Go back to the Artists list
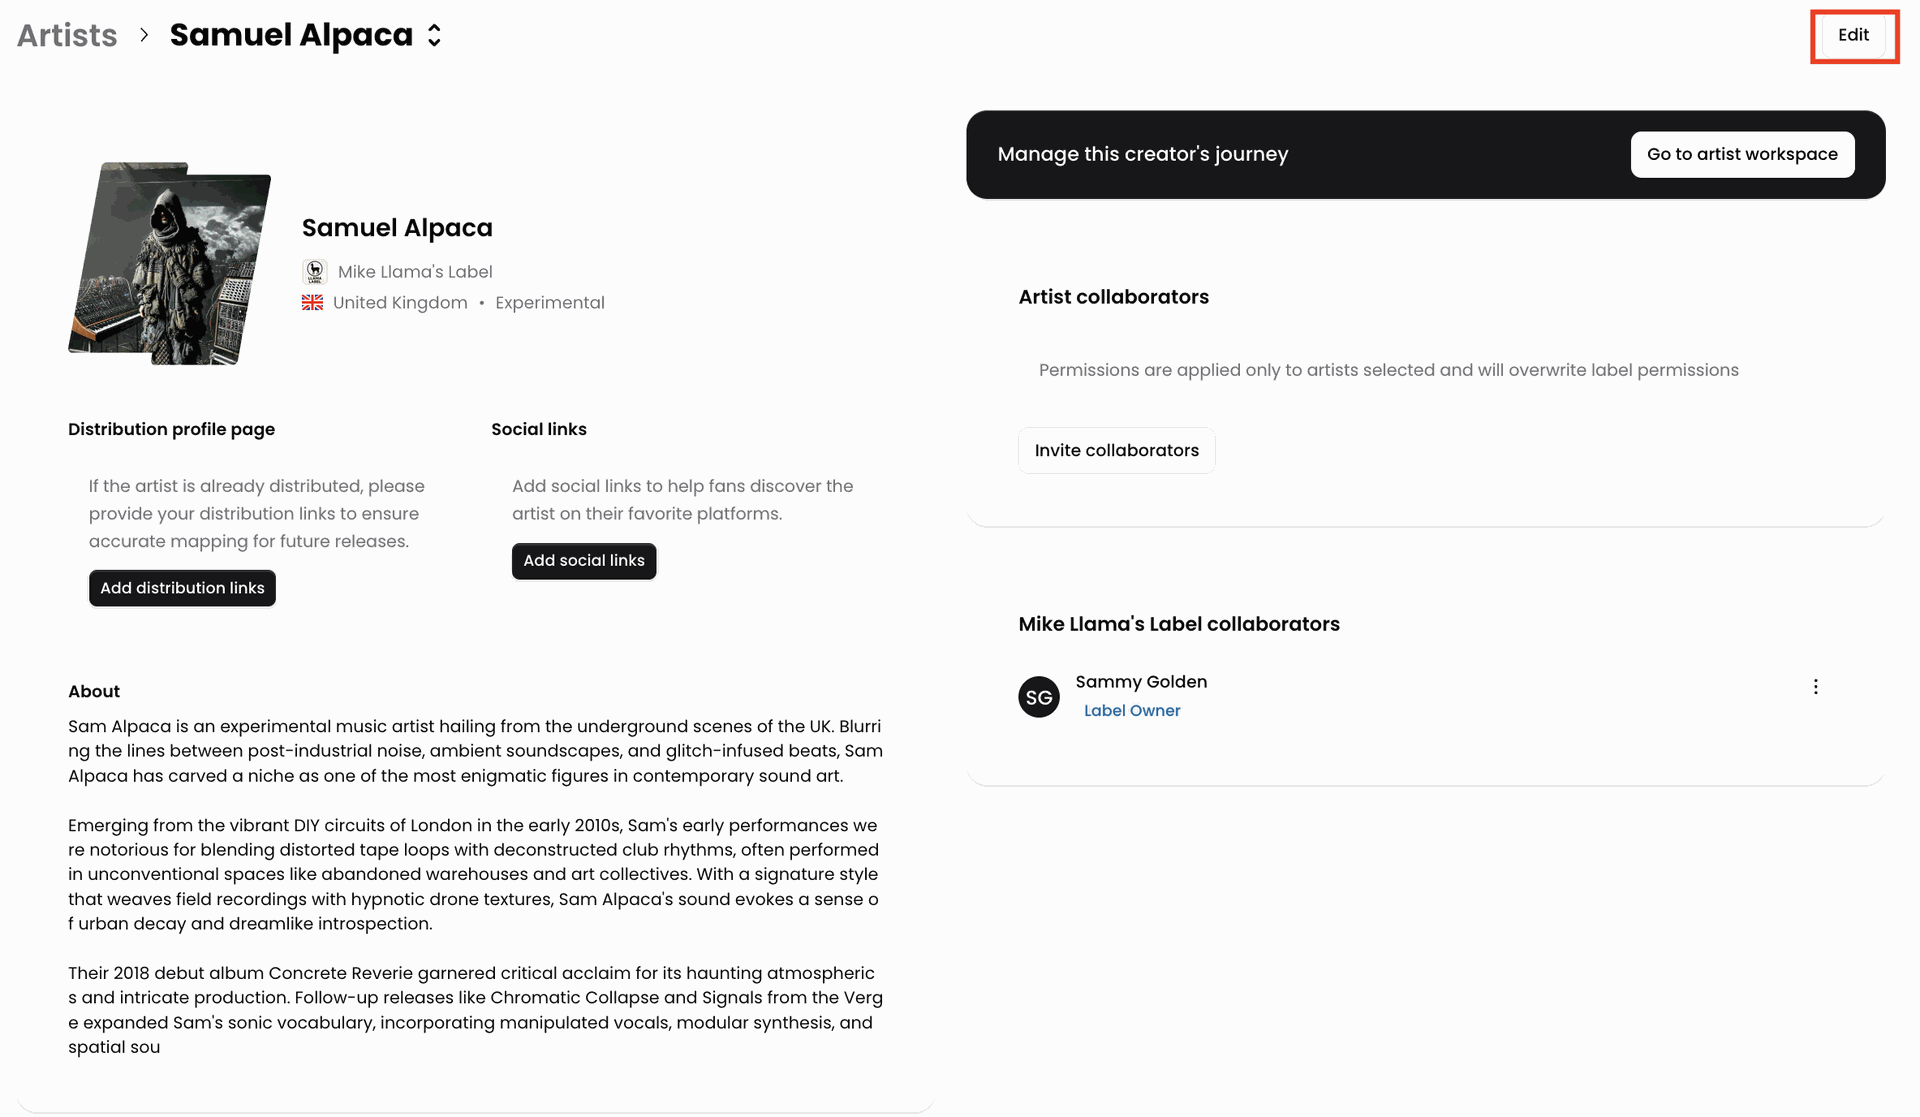The width and height of the screenshot is (1920, 1117). 67,35
